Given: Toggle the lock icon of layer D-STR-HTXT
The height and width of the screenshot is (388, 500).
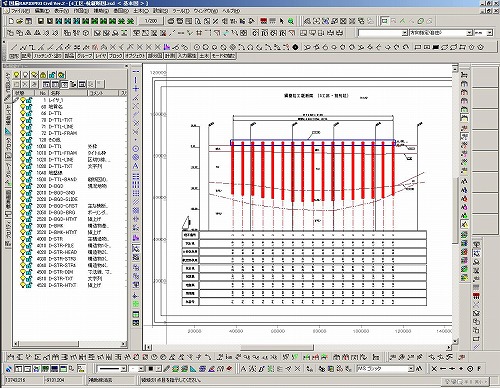Looking at the screenshot, I should click(x=29, y=285).
